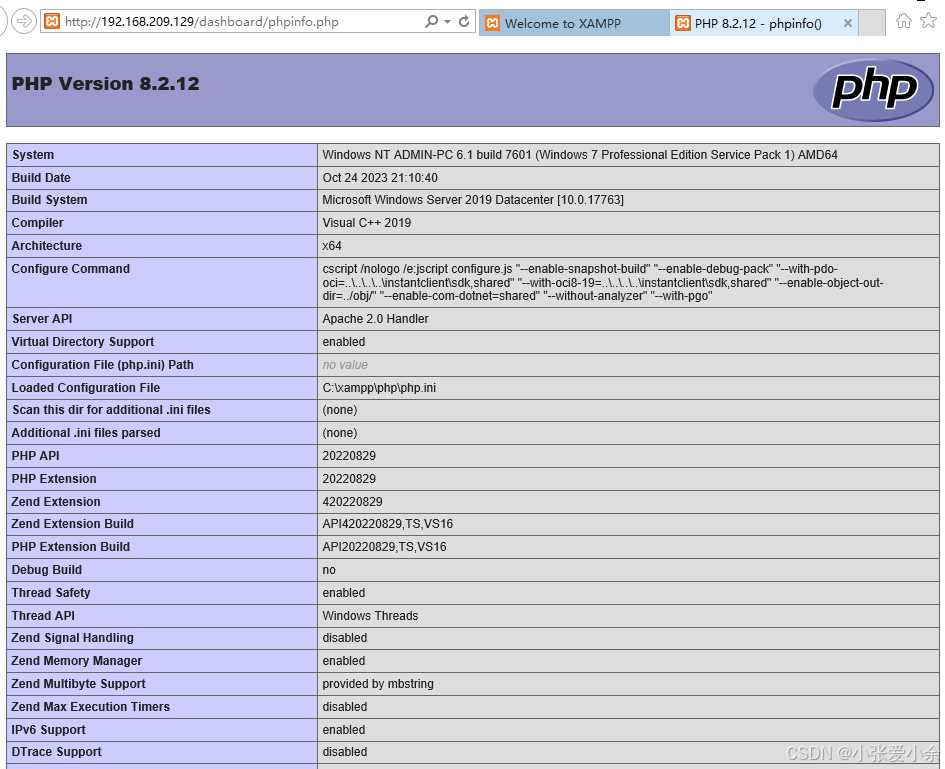Screen dimensions: 945x769
Task: Click the browser forward arrow button
Action: 24,22
